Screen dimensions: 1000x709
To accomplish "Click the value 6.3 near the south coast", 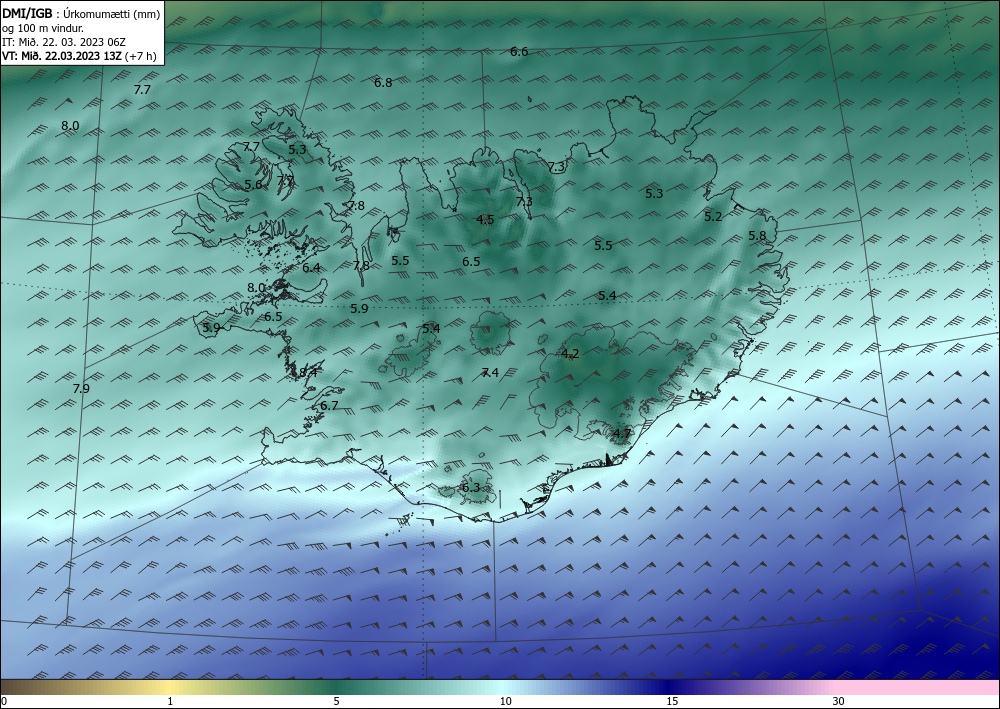I will (471, 488).
